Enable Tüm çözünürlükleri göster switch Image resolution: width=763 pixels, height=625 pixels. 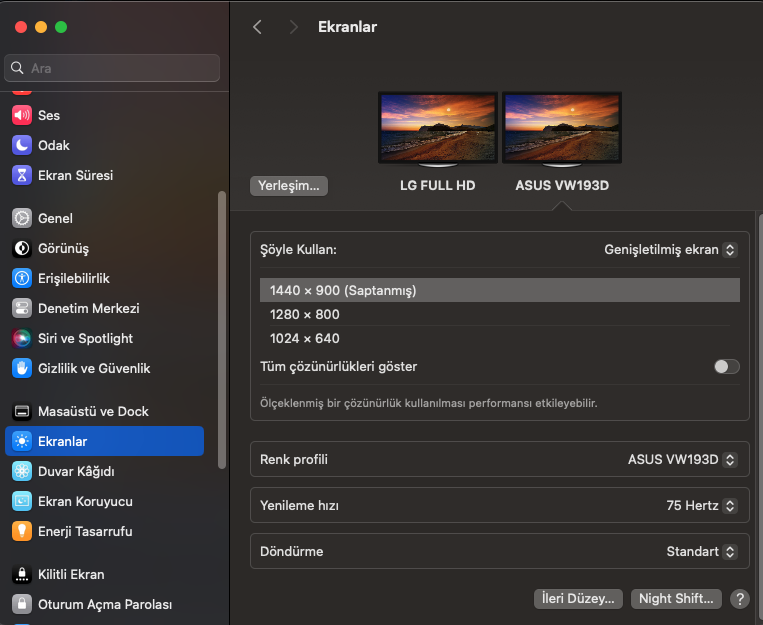[x=727, y=367]
